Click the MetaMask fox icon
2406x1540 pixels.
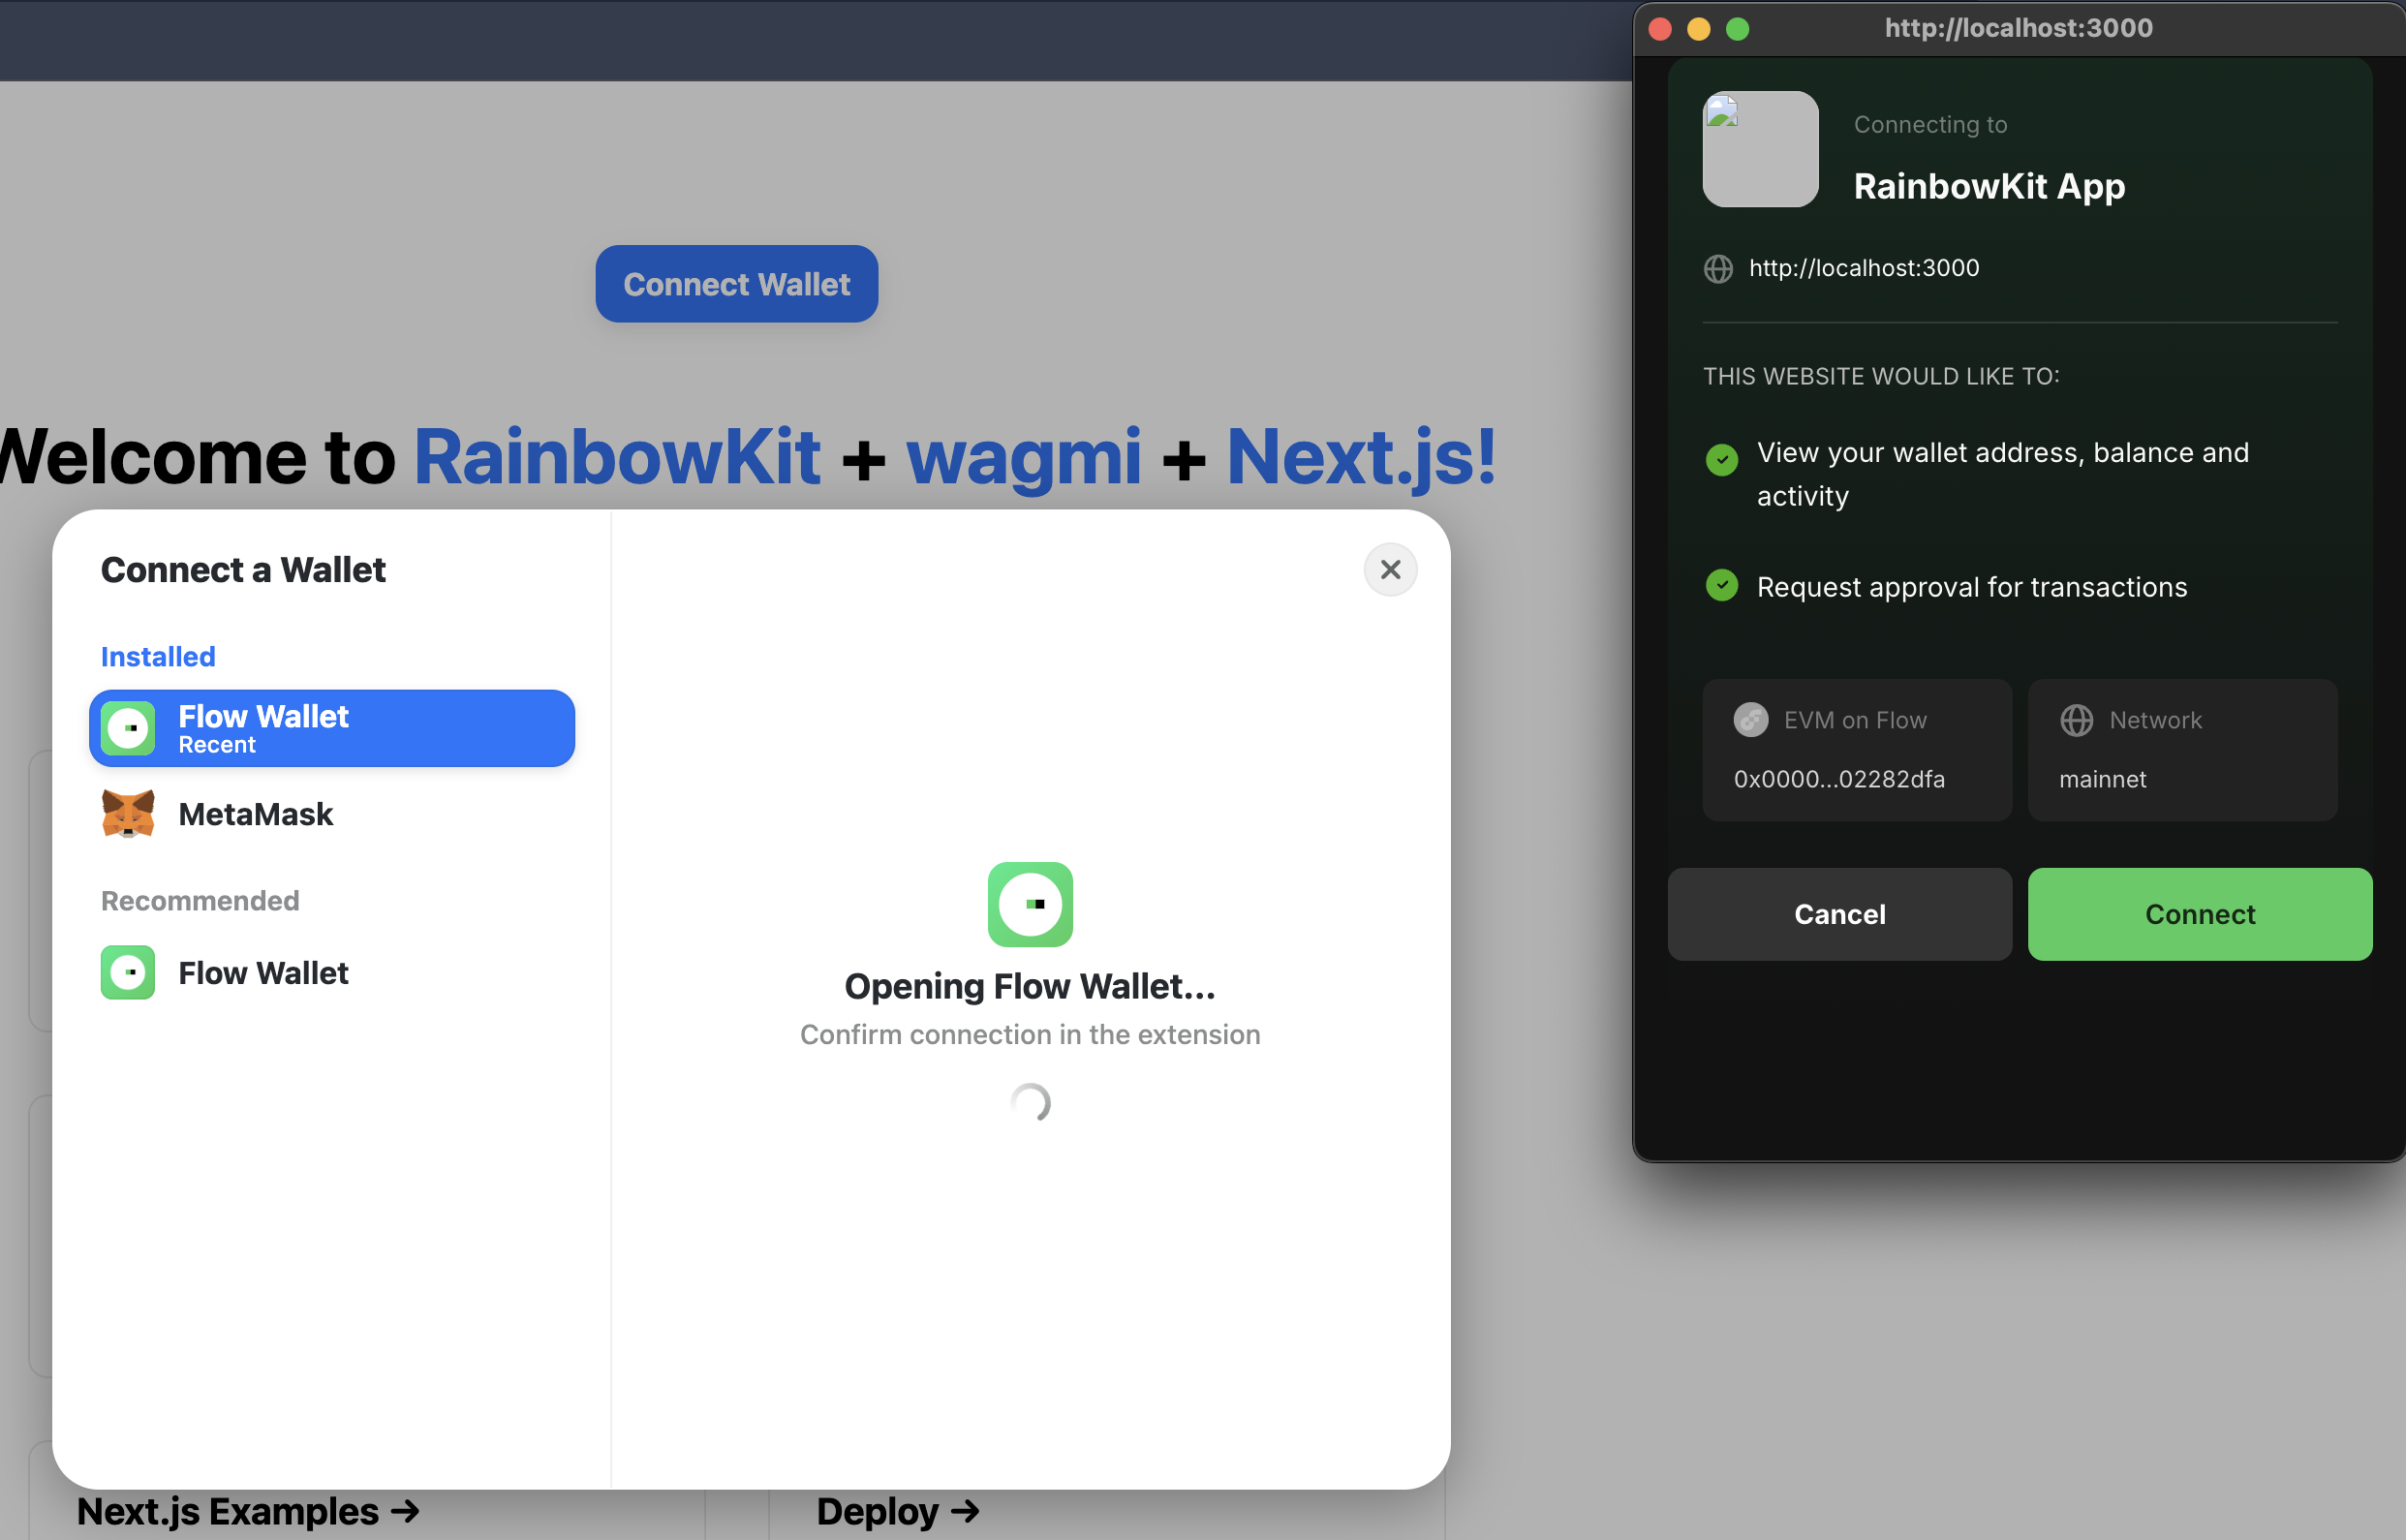click(128, 812)
